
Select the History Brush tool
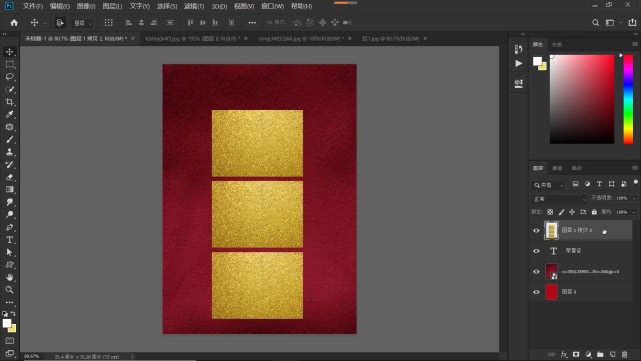tap(9, 165)
